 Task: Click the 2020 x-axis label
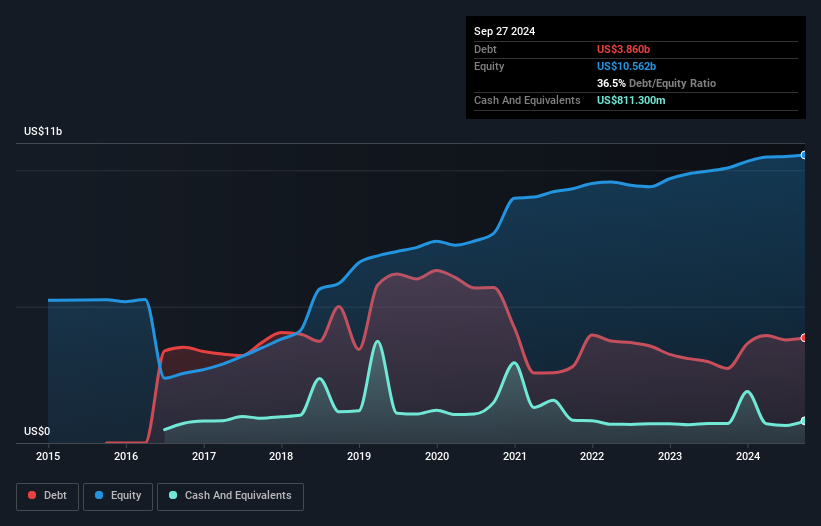pyautogui.click(x=437, y=456)
